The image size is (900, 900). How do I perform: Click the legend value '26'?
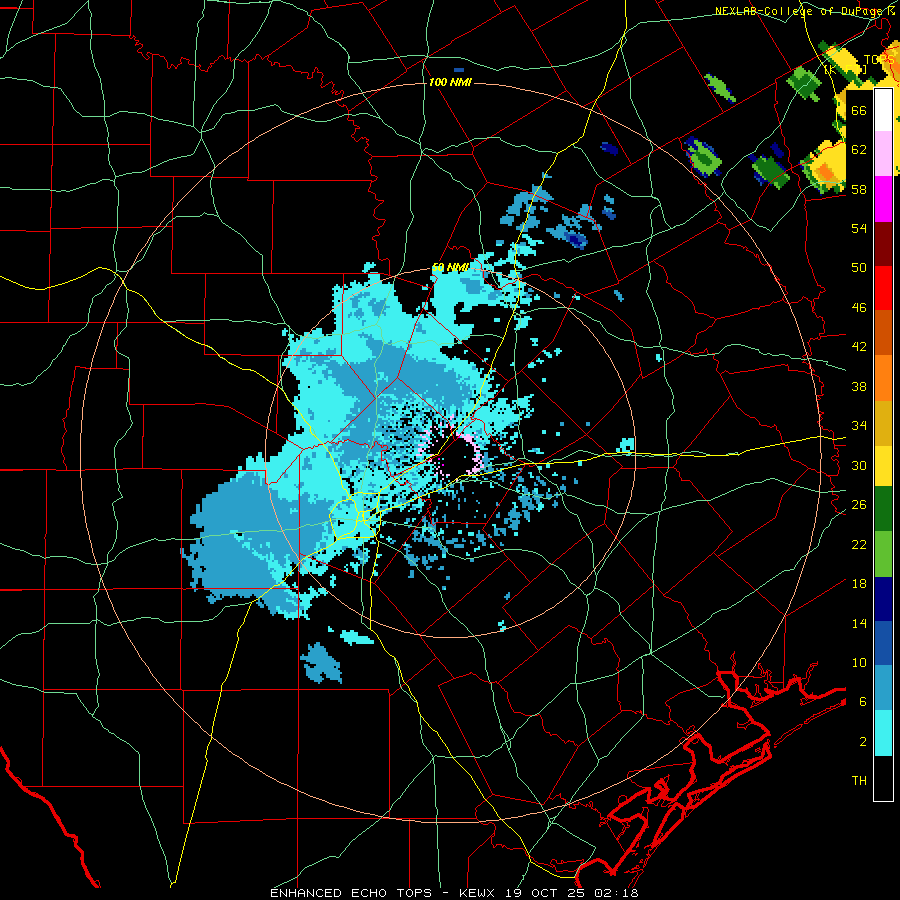click(859, 505)
